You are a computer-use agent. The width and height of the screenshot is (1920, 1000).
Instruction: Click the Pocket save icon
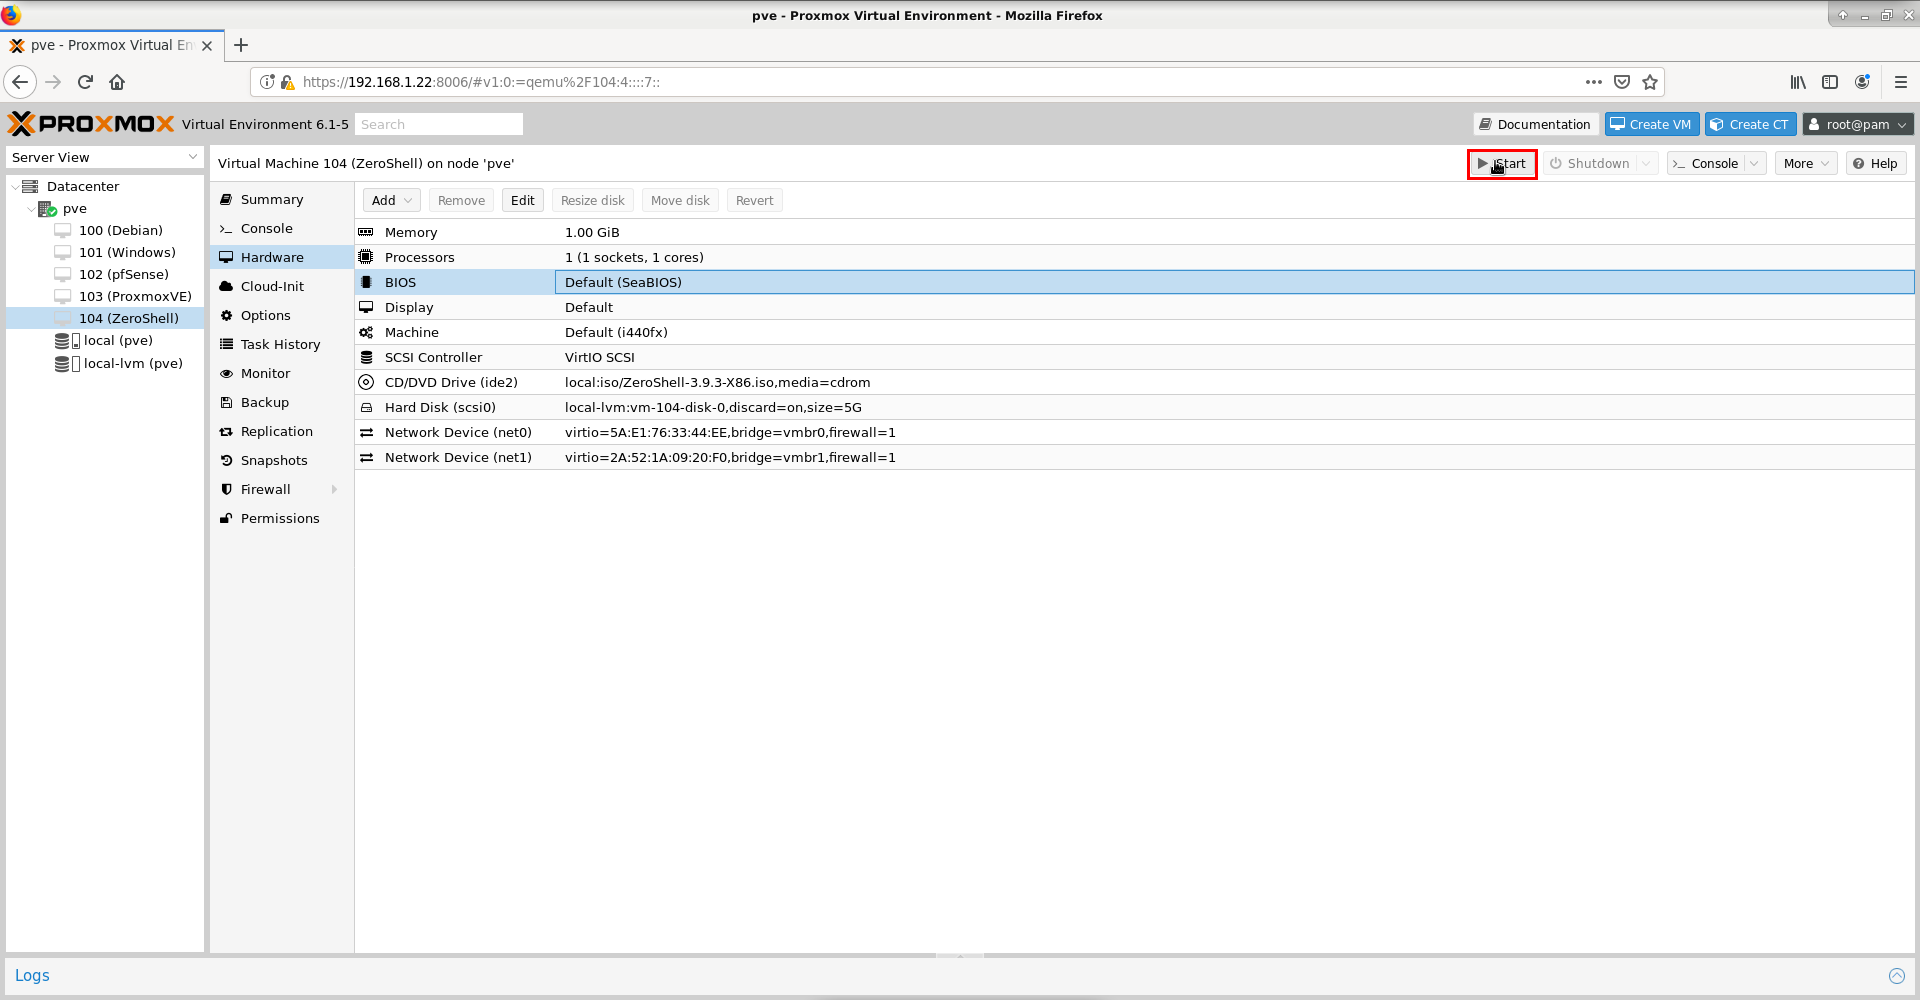tap(1622, 82)
